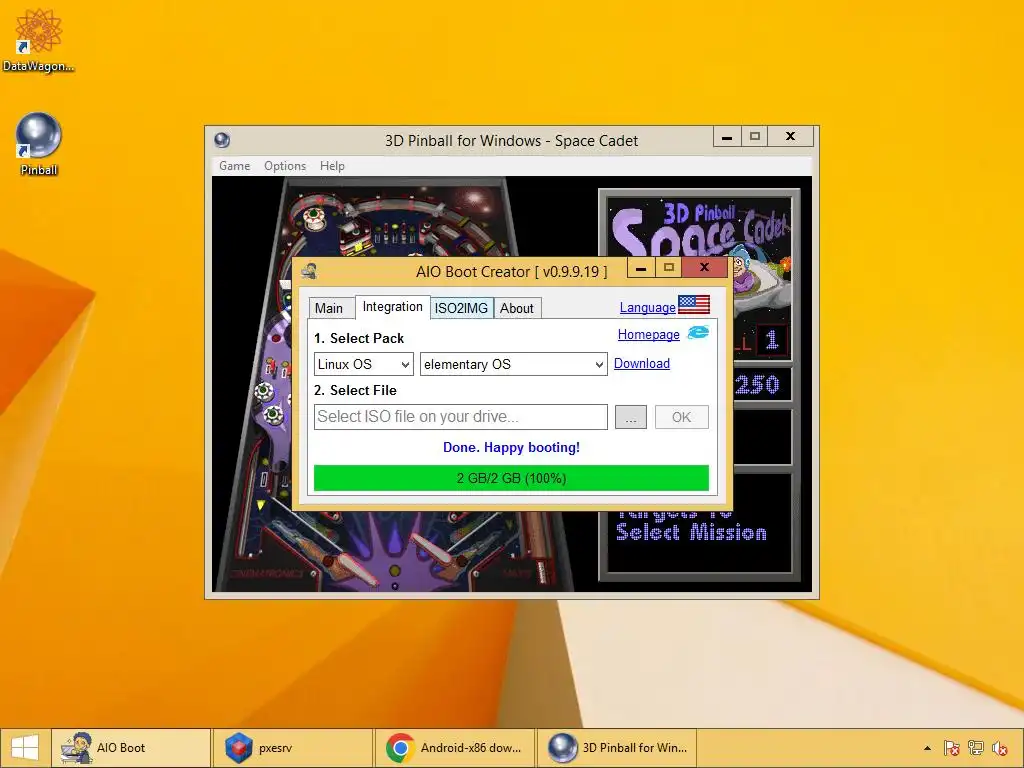Minimize the 3D Pinball window
This screenshot has width=1024, height=768.
tap(727, 136)
